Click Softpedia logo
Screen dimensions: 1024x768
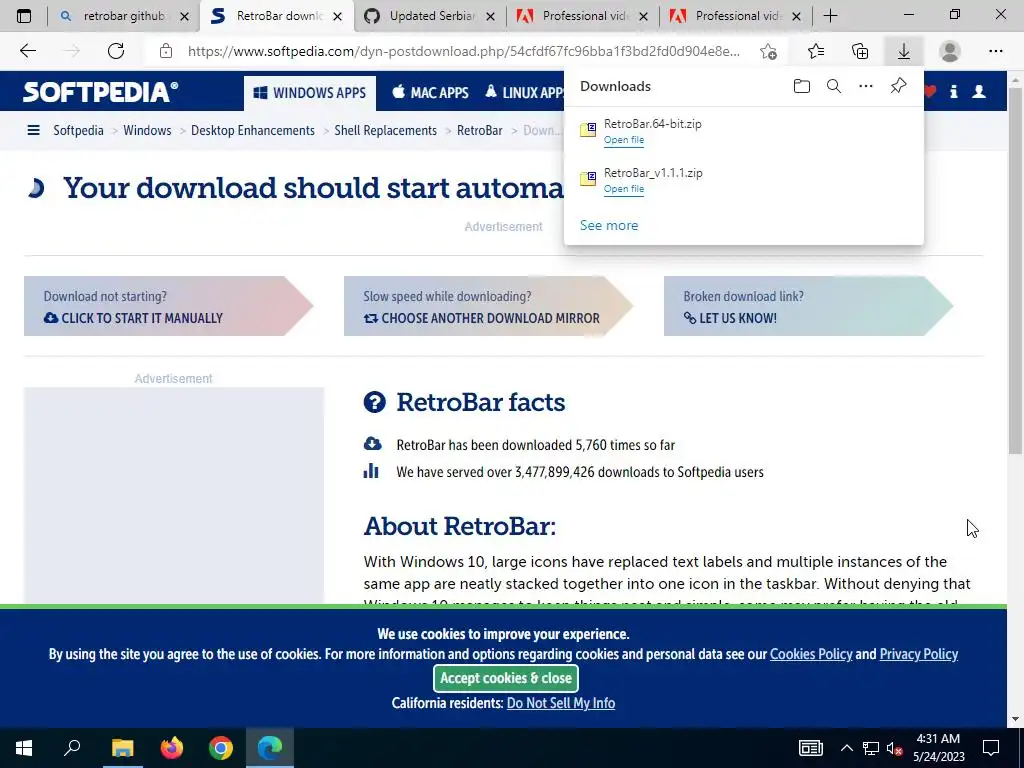[101, 92]
